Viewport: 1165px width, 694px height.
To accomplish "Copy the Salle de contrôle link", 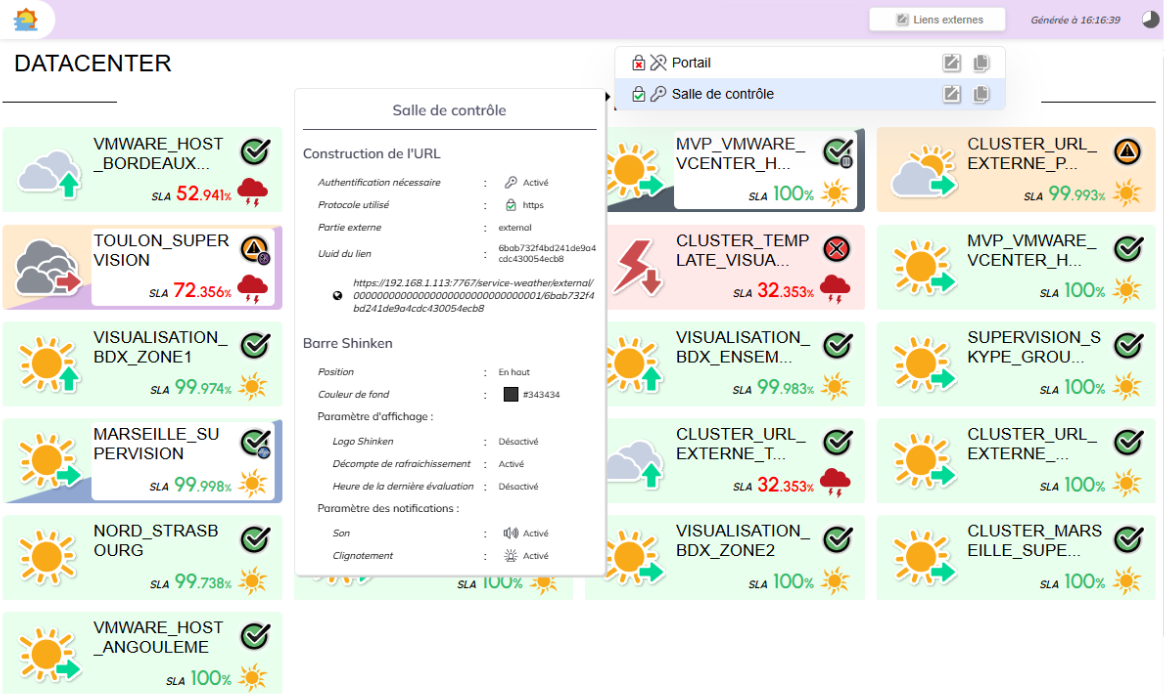I will point(982,94).
